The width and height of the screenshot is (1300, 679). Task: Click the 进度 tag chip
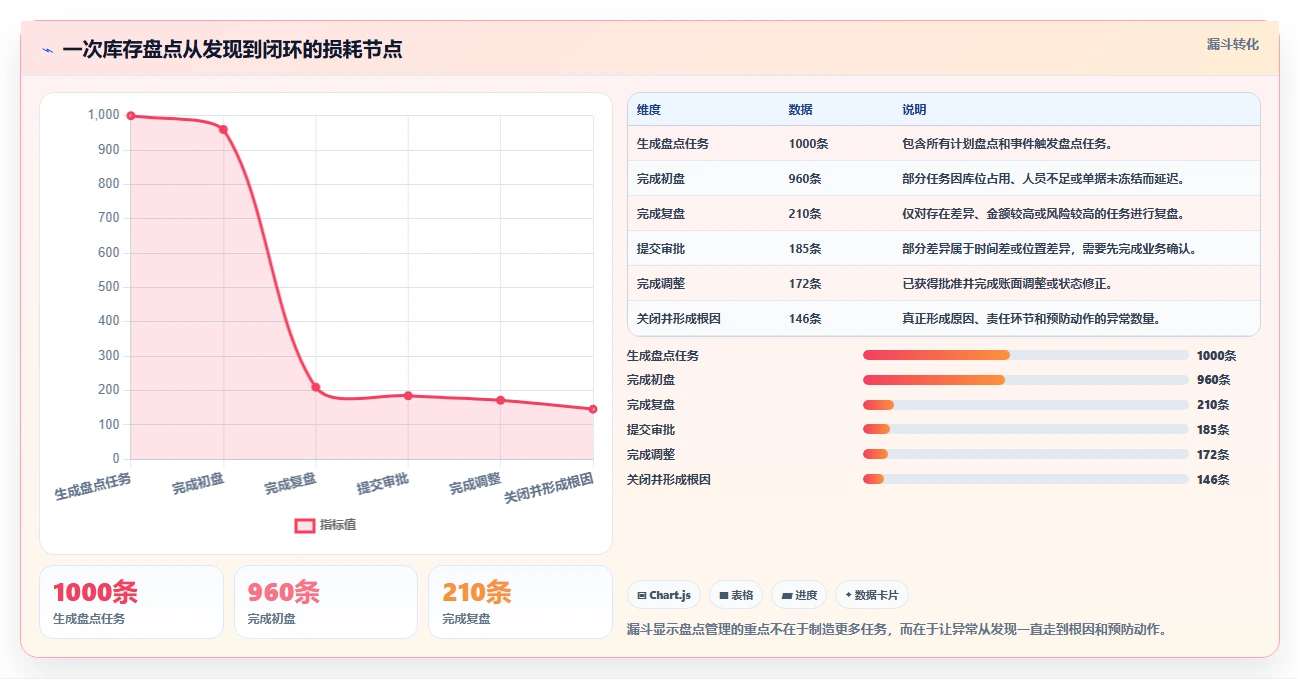pyautogui.click(x=799, y=595)
